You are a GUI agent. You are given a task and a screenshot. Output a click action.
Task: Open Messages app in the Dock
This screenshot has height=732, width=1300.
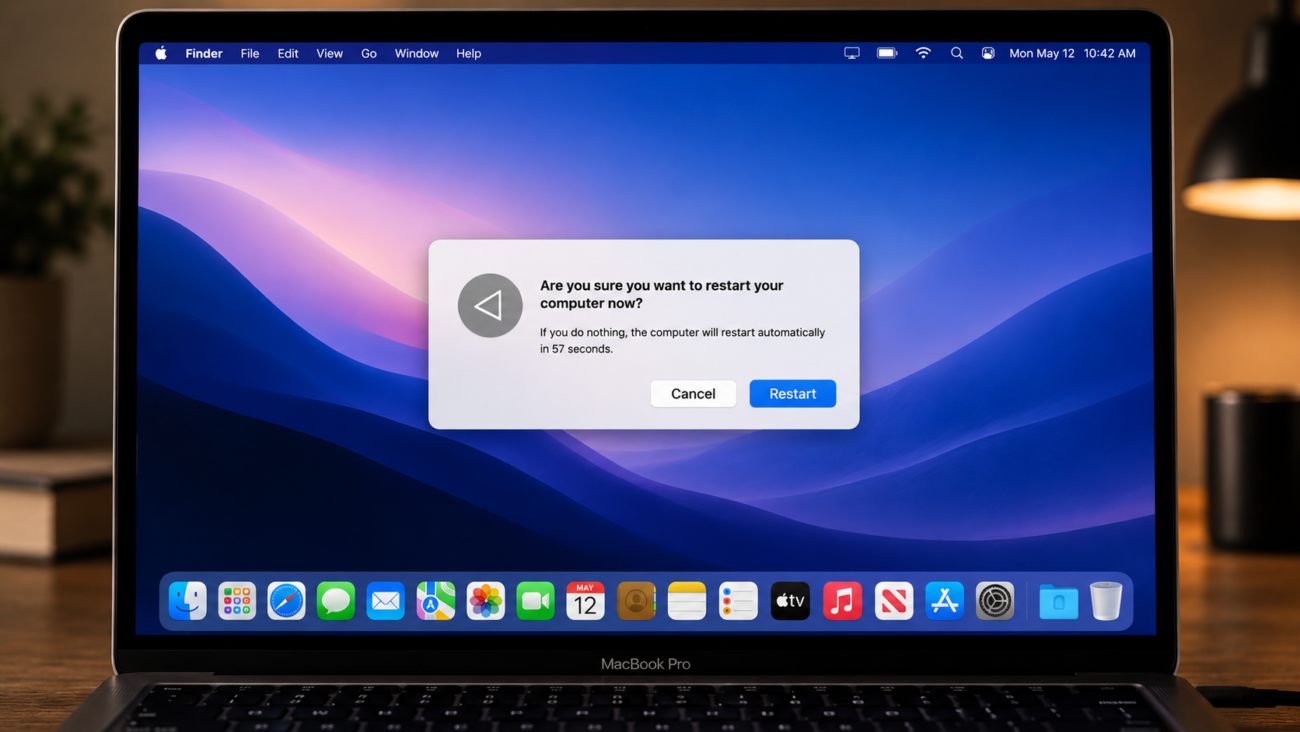click(336, 601)
